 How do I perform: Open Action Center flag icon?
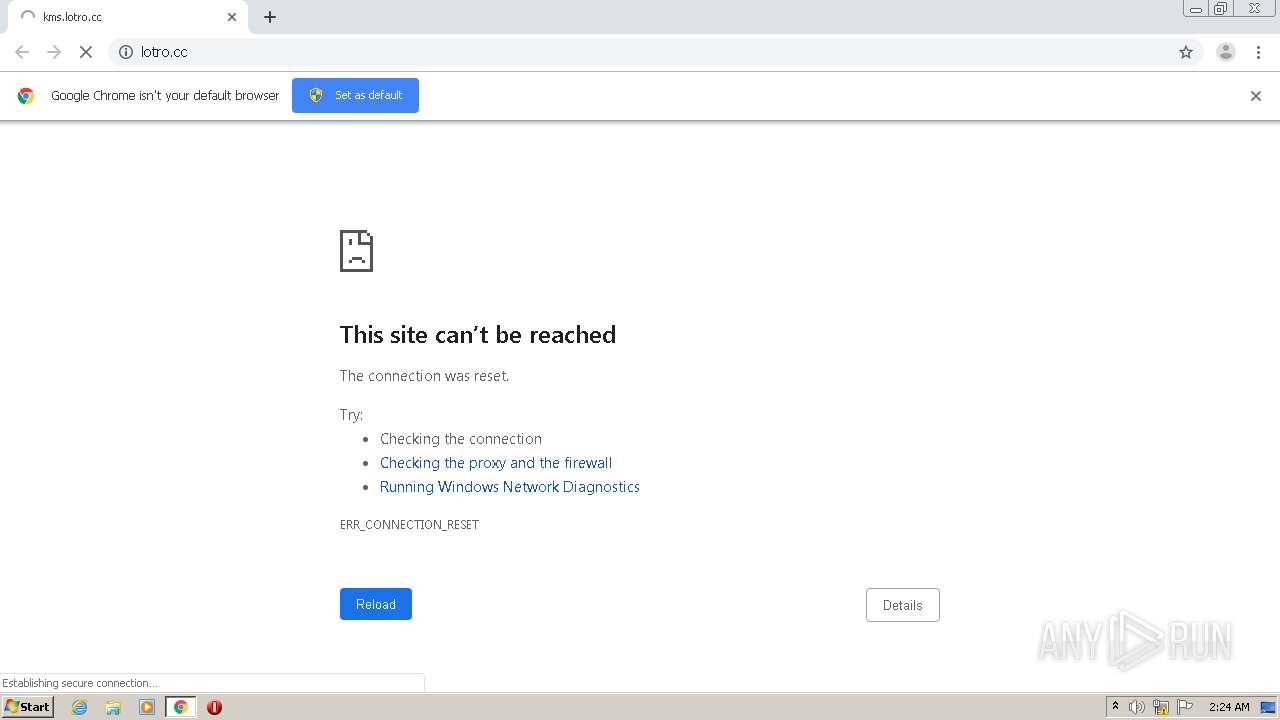(x=1185, y=707)
